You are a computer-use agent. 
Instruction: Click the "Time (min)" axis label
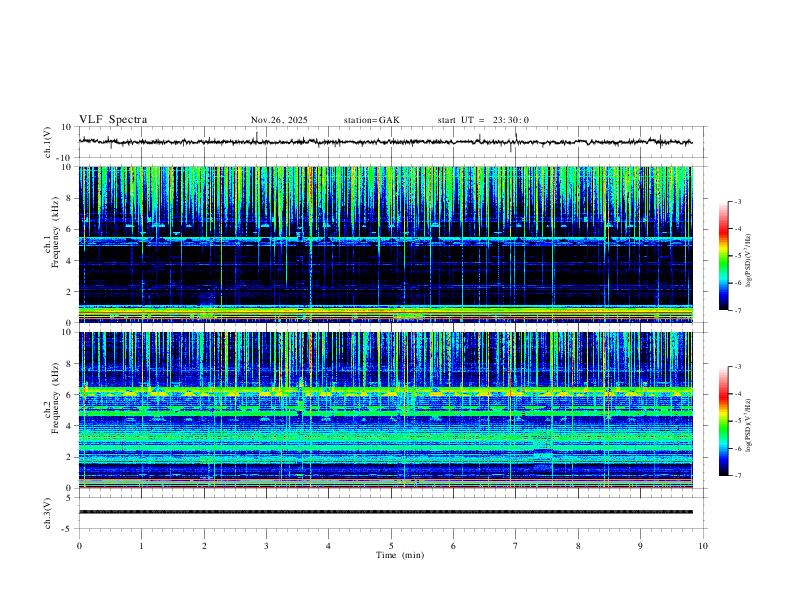400,555
